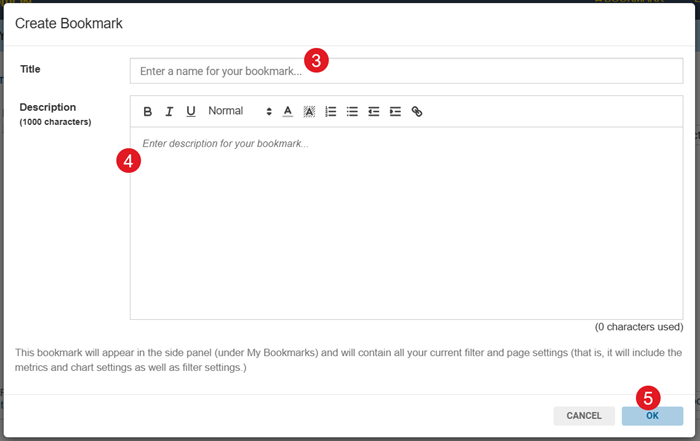
Task: Open the Normal text style dropdown
Action: tap(239, 111)
